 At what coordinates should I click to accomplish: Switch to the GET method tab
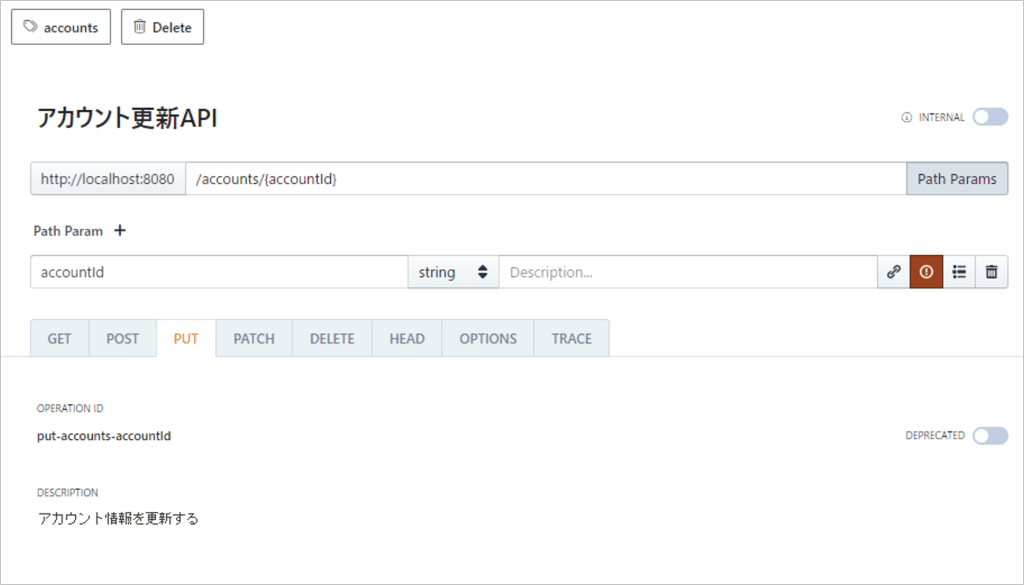tap(60, 339)
